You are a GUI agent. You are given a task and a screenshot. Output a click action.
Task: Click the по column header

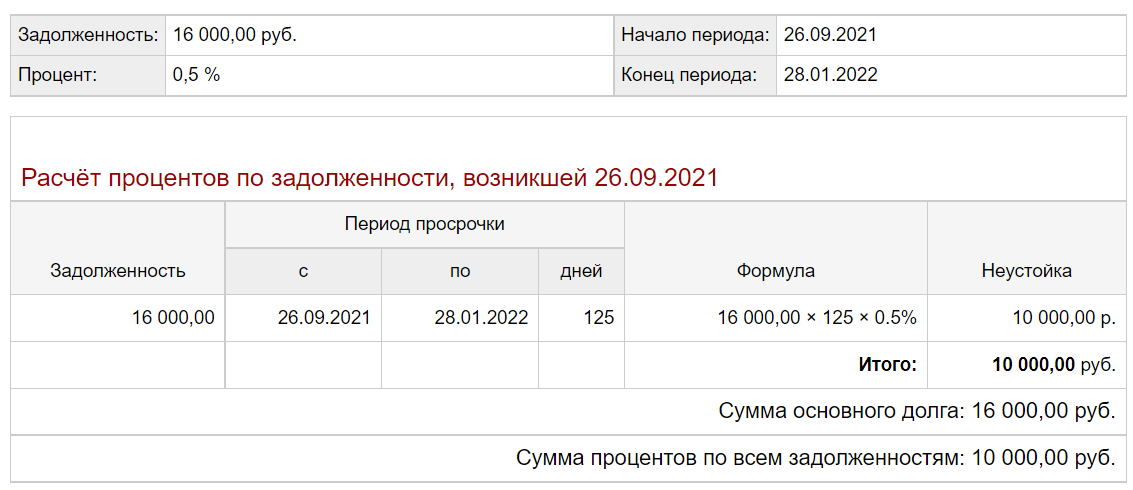[x=460, y=270]
